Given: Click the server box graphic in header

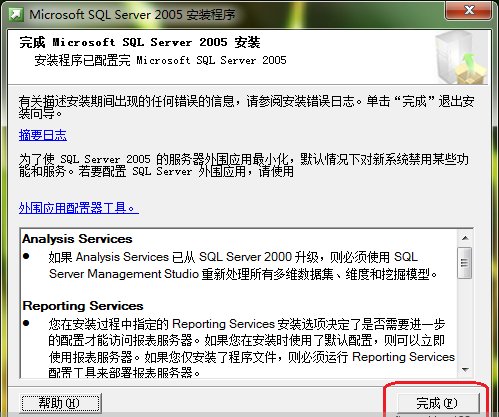Looking at the screenshot, I should [461, 57].
